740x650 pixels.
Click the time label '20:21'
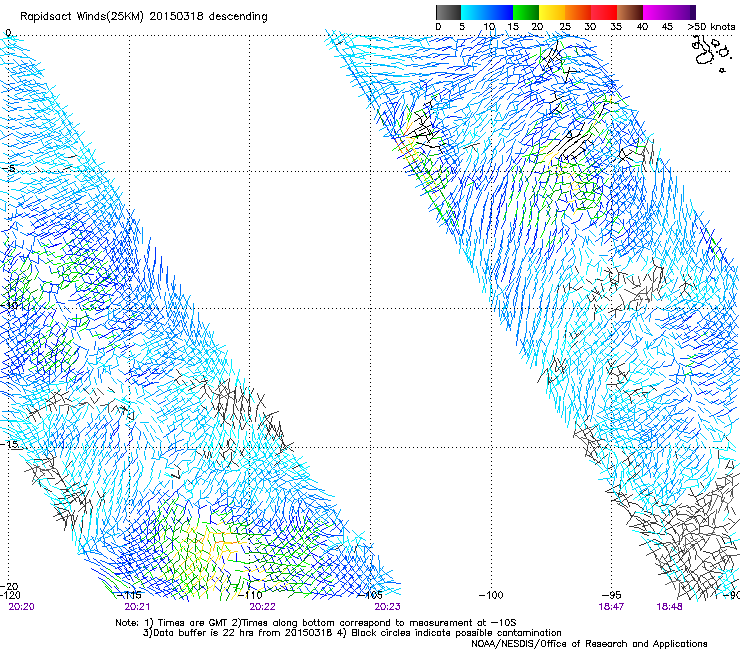pyautogui.click(x=137, y=607)
